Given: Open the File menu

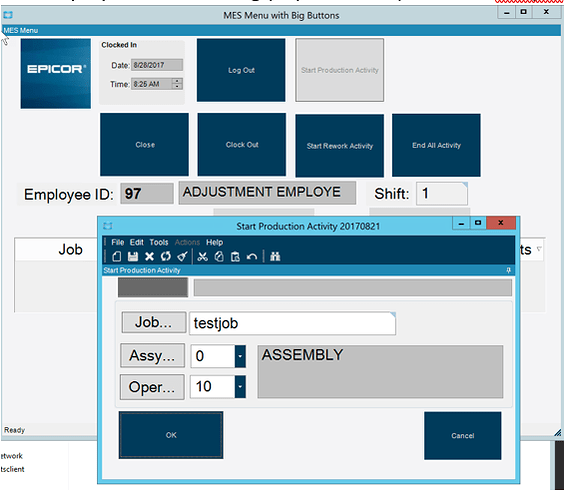Looking at the screenshot, I should 118,242.
